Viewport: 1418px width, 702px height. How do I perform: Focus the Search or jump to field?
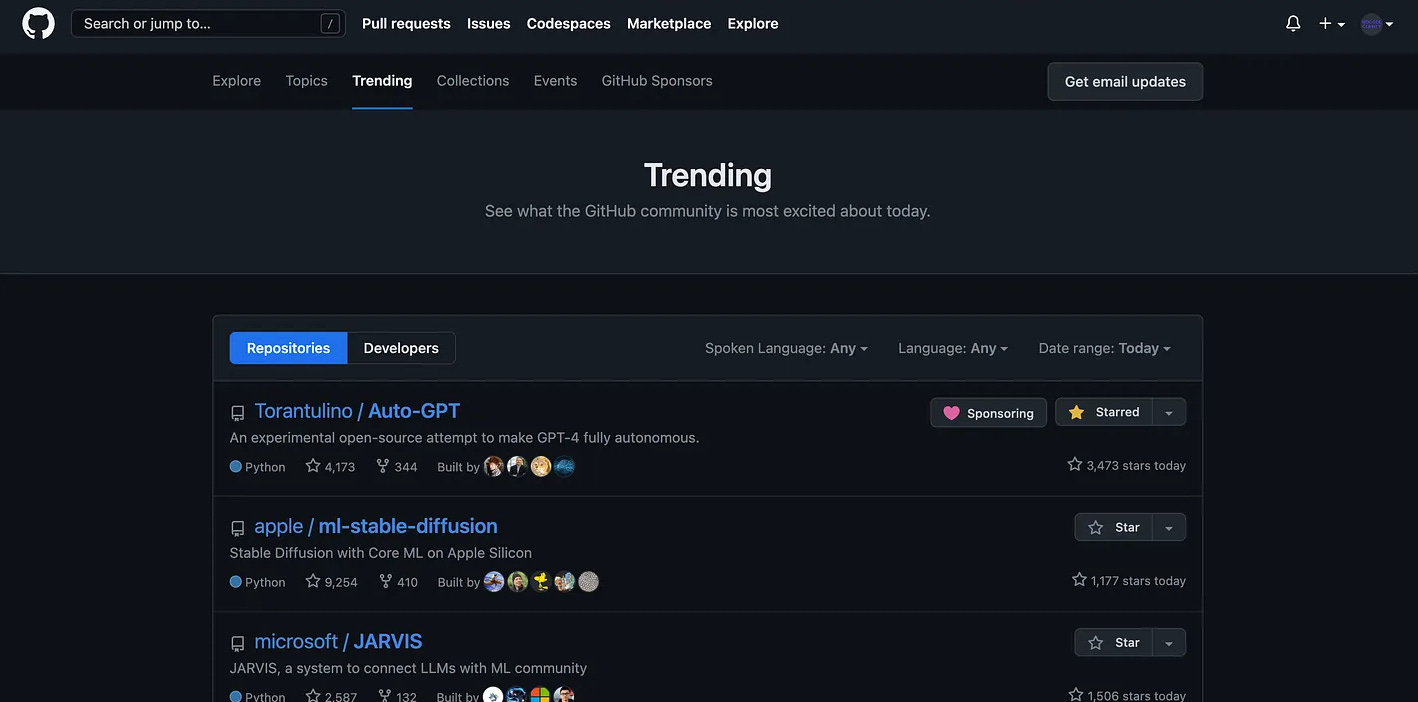tap(208, 23)
